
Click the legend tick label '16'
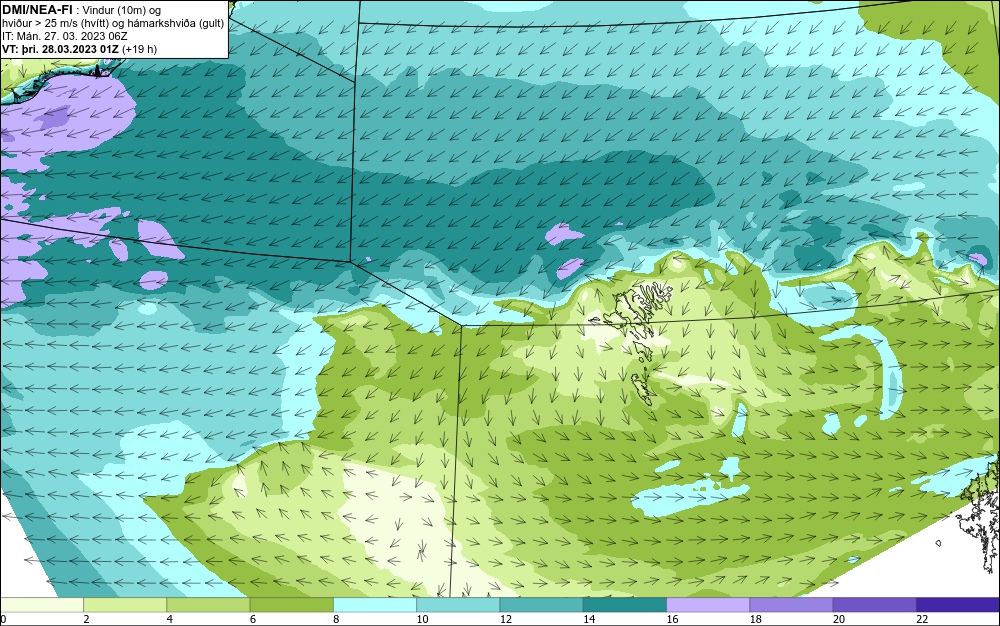[672, 619]
